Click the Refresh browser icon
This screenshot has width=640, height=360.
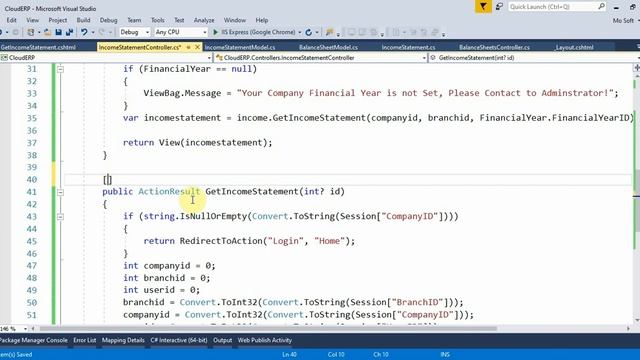309,32
